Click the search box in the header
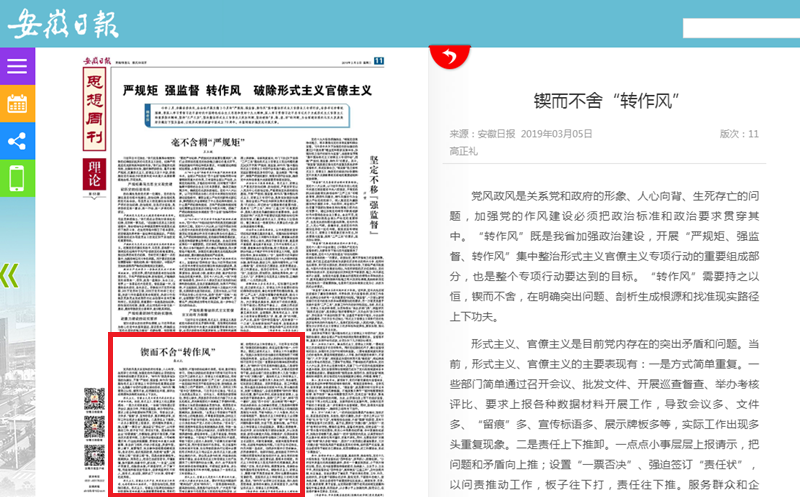The image size is (800, 497). coord(740,28)
